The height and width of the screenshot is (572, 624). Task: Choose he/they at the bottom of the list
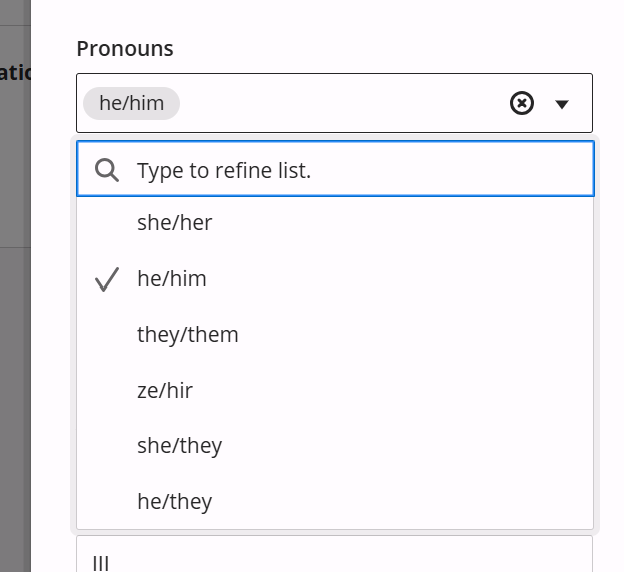[335, 502]
